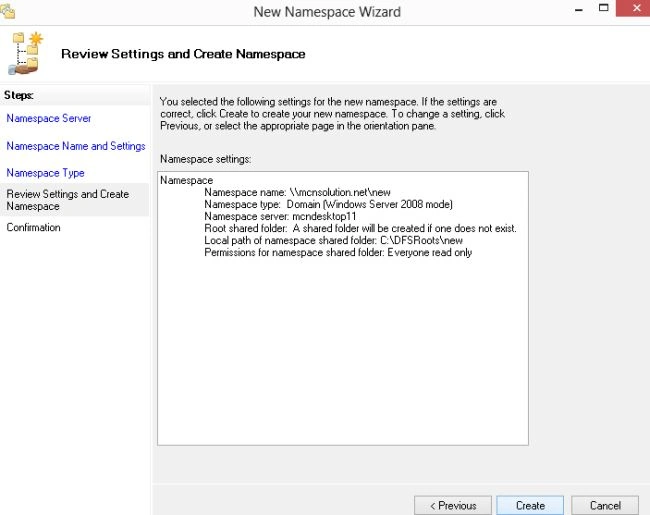Click the 'Namespace settings:' label

pos(206,159)
